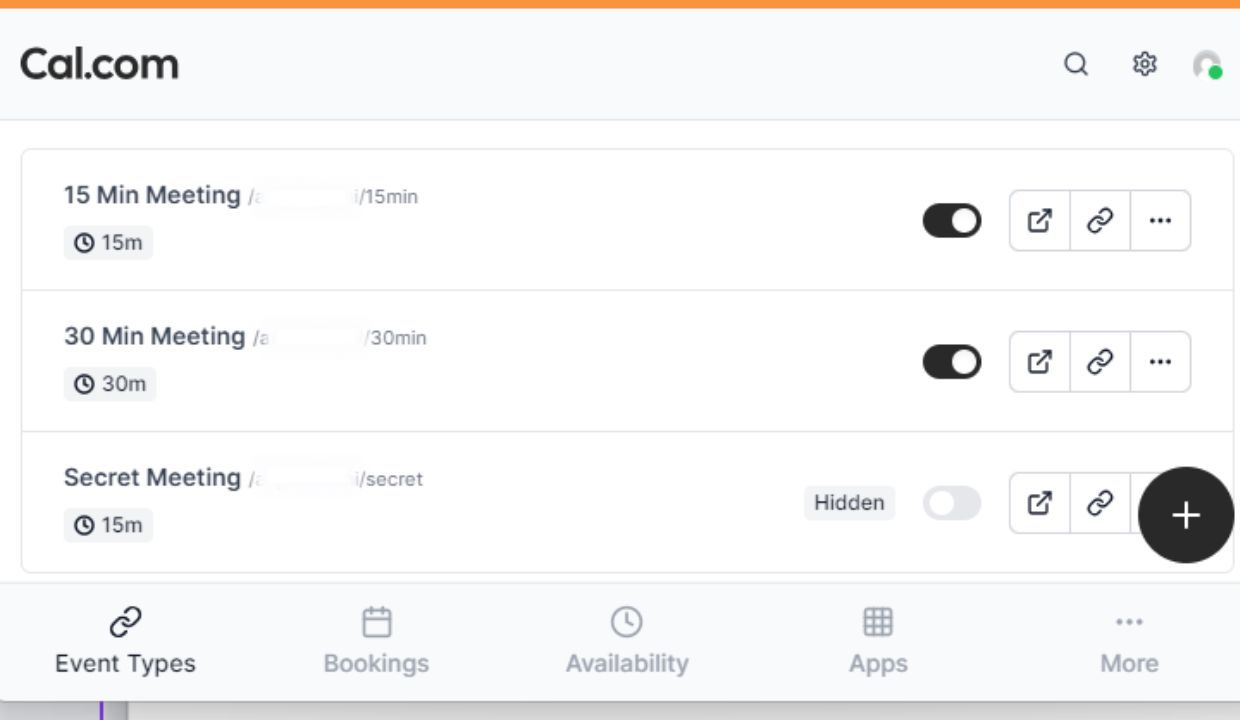
Task: Click the user avatar in header
Action: coord(1207,65)
